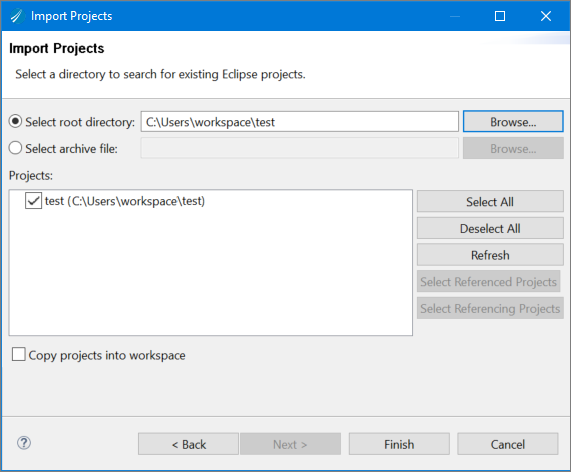The width and height of the screenshot is (571, 472).
Task: Go back with the Back button
Action: click(188, 444)
